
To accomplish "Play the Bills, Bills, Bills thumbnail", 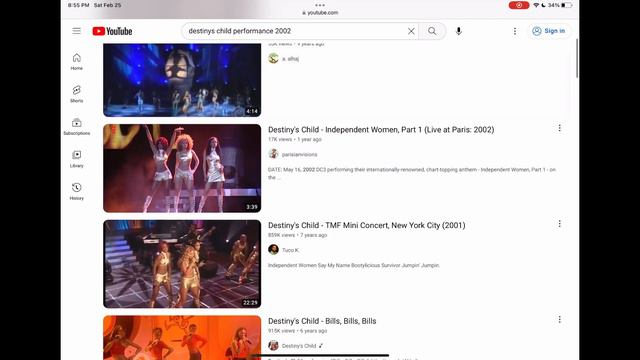I will click(x=182, y=338).
